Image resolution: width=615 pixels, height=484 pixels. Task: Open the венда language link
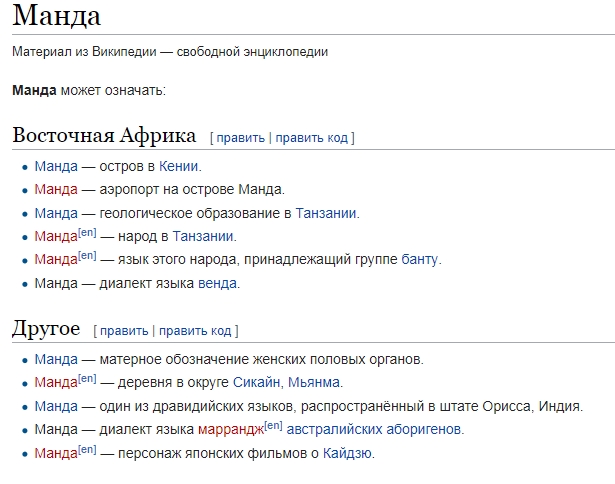click(x=217, y=283)
